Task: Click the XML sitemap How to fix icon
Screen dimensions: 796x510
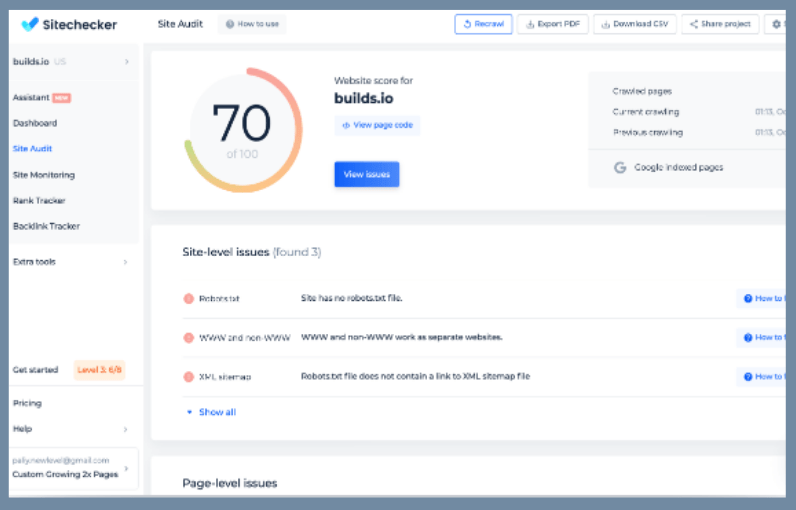Action: point(748,377)
